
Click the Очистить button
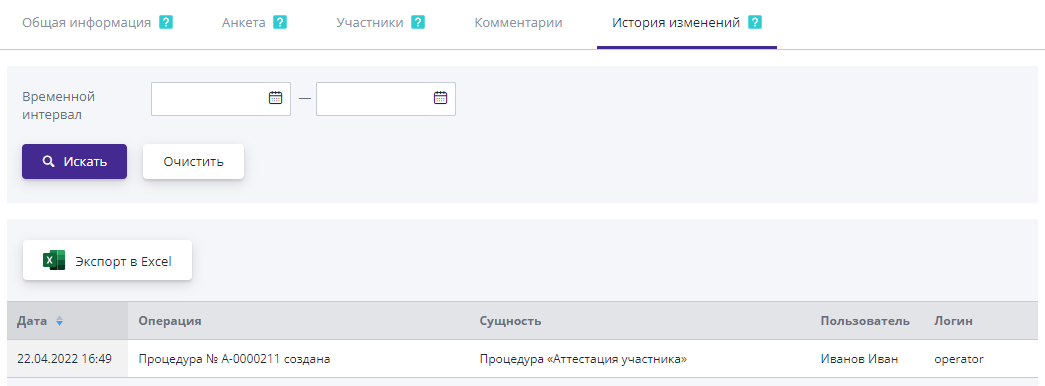click(x=193, y=161)
